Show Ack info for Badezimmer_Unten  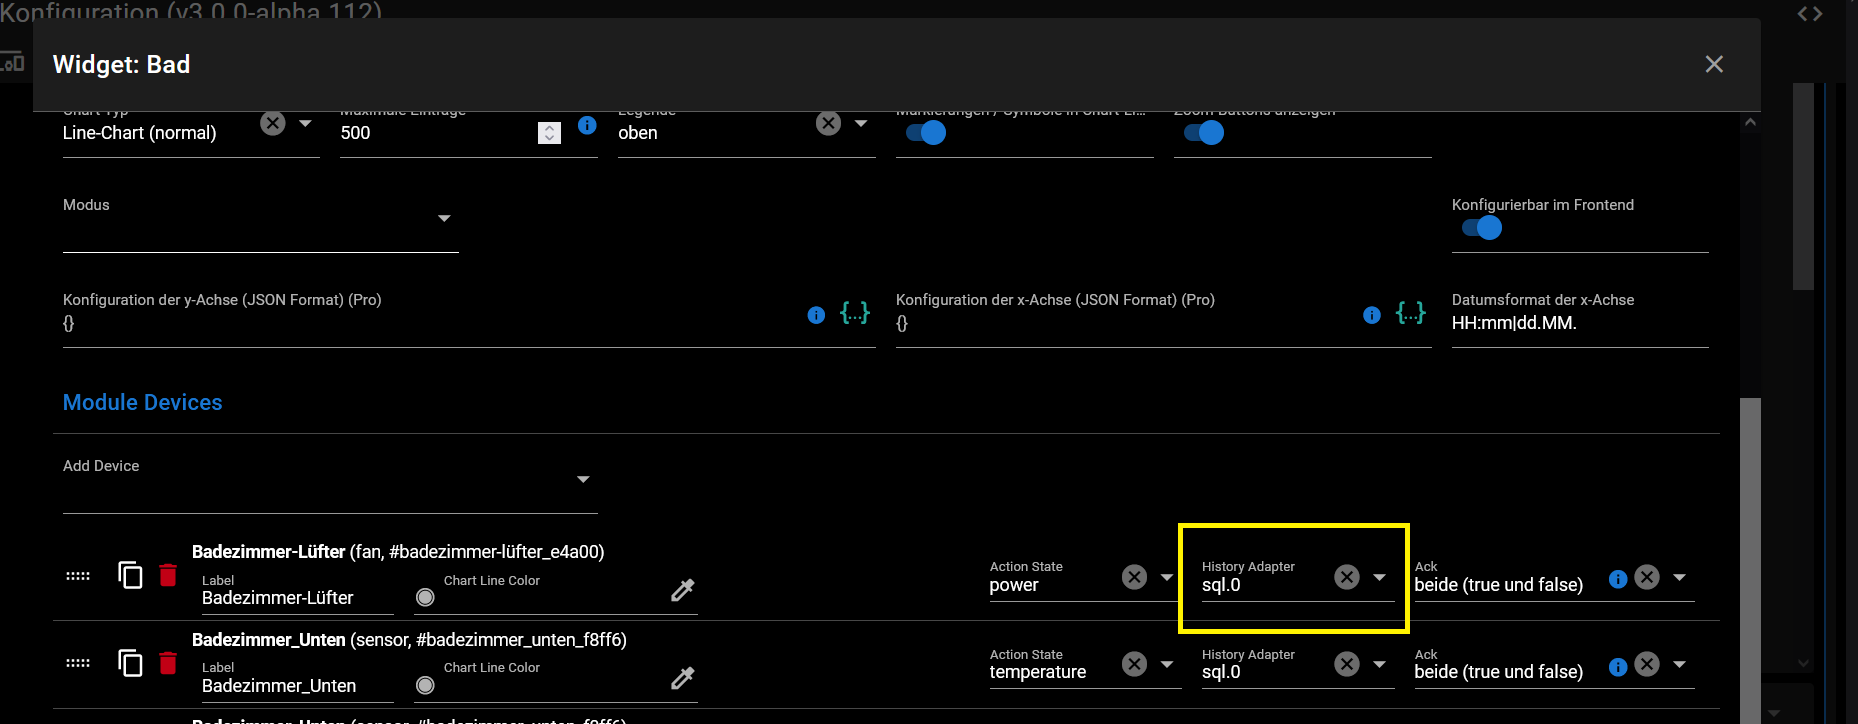click(1618, 667)
